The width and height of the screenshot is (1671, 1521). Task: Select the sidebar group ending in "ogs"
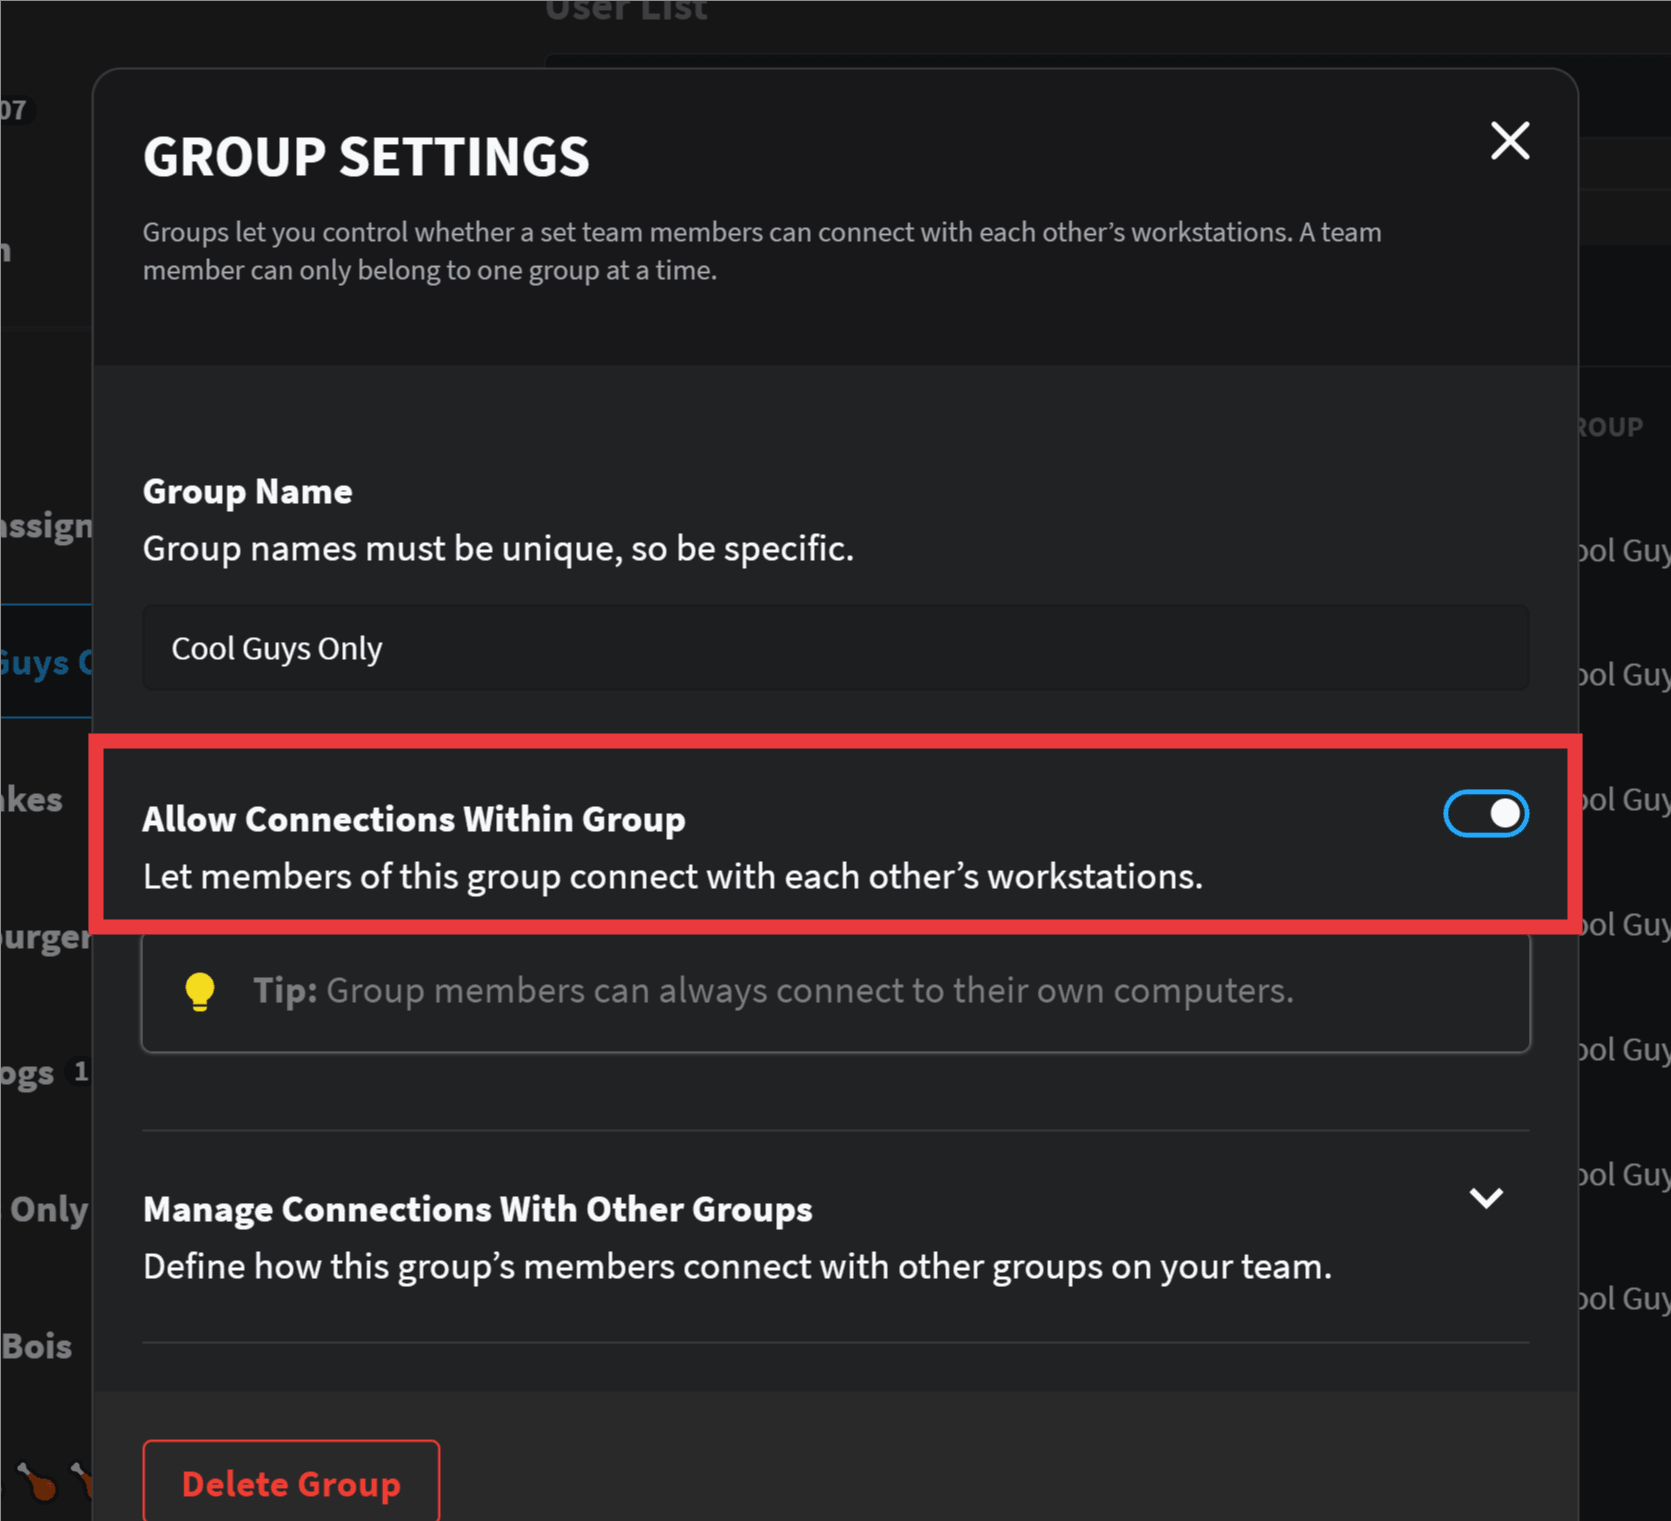28,1073
